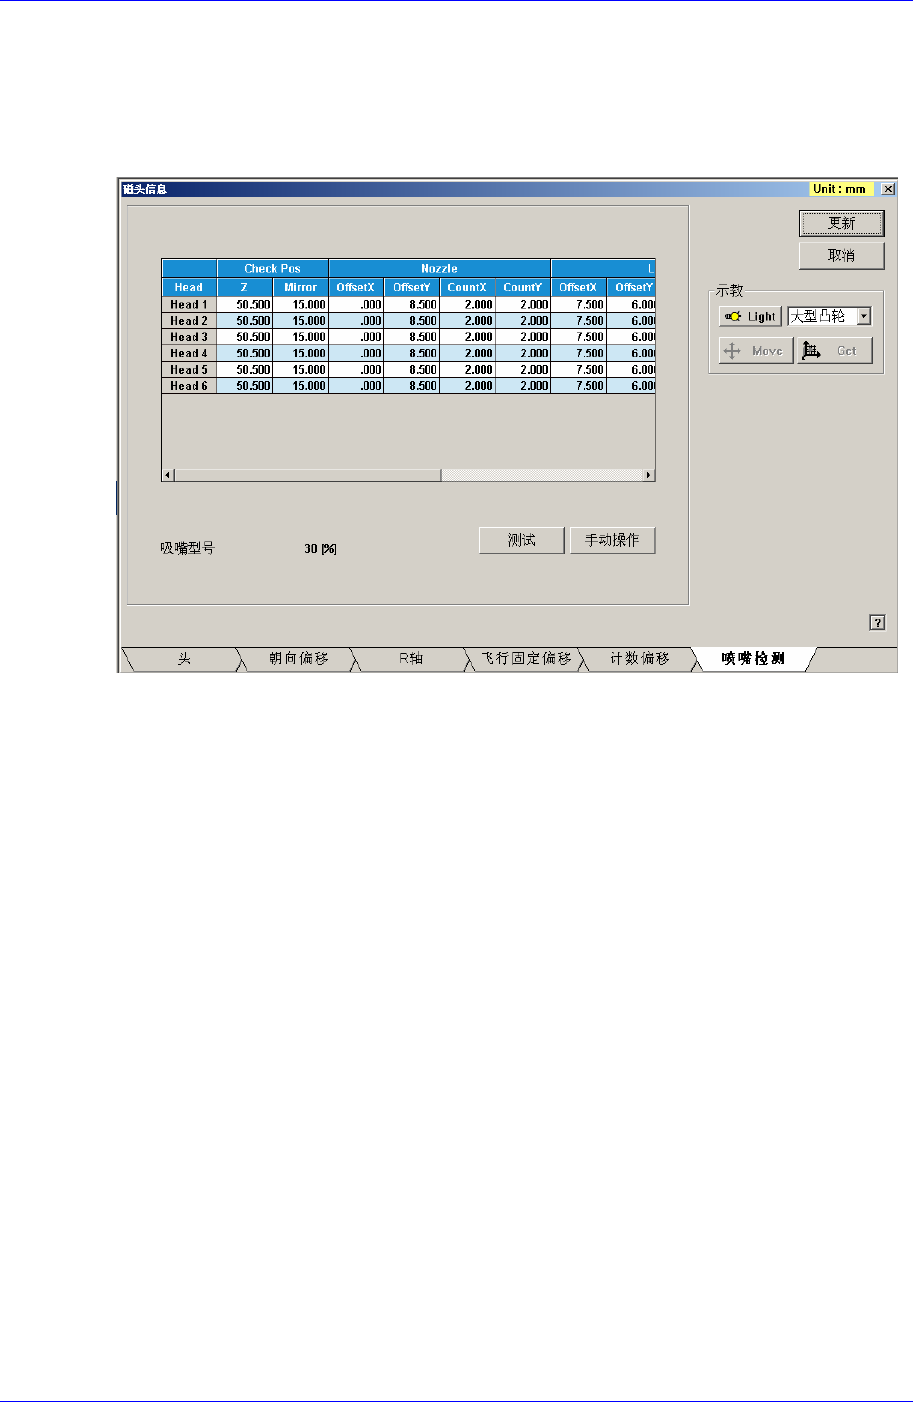Click the Head 5 CountX 2.000 cell
The height and width of the screenshot is (1402, 913).
pyautogui.click(x=467, y=369)
